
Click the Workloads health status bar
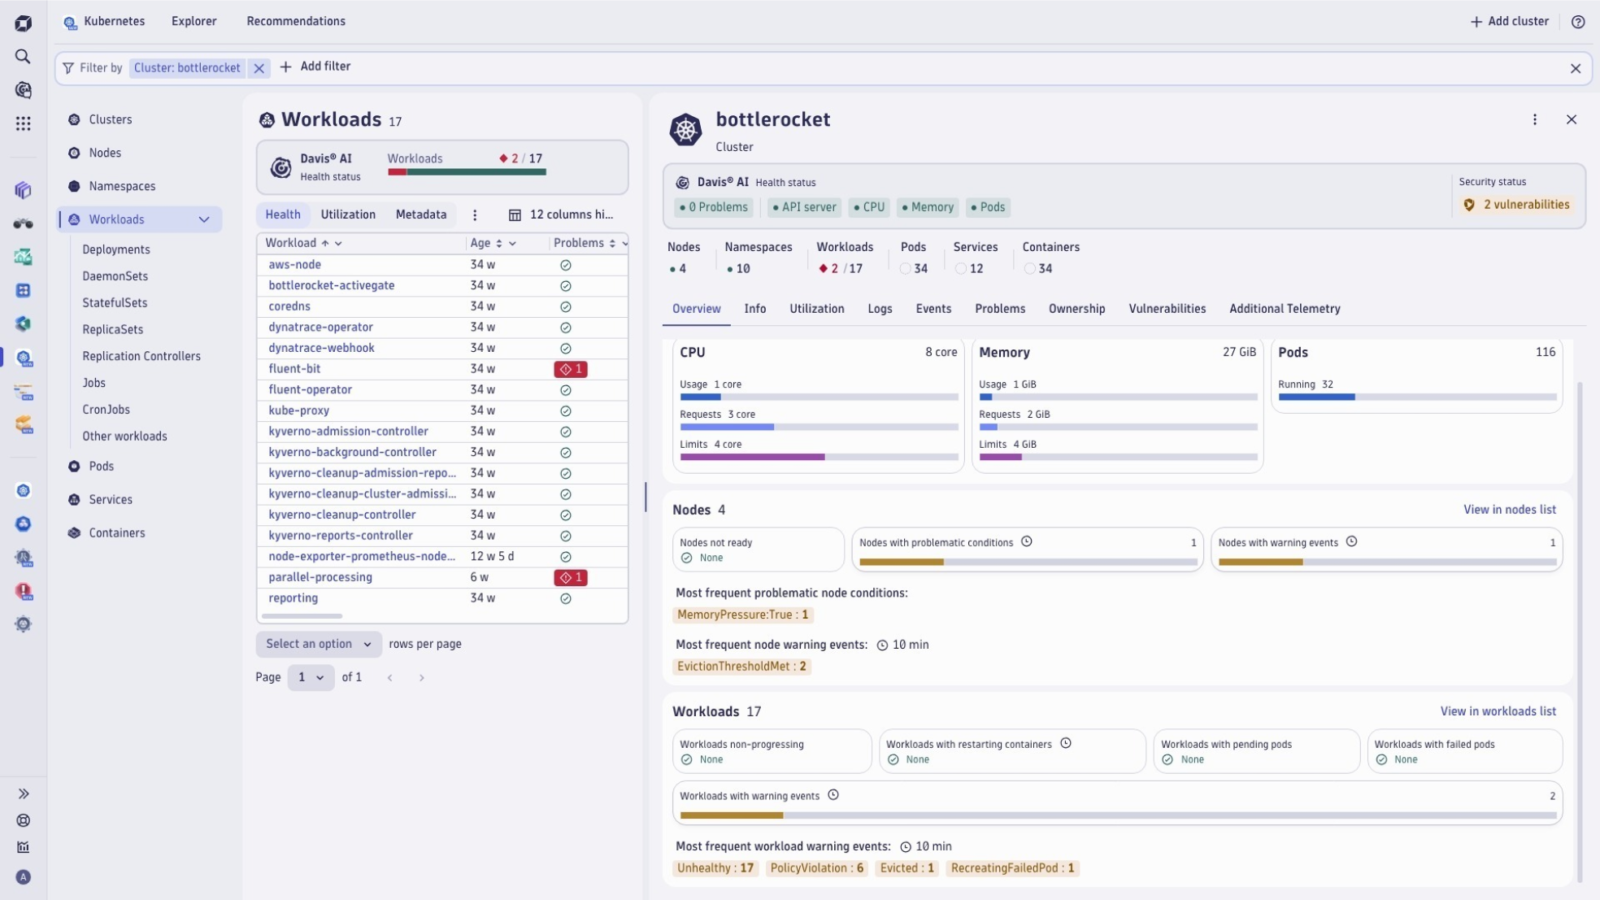467,172
